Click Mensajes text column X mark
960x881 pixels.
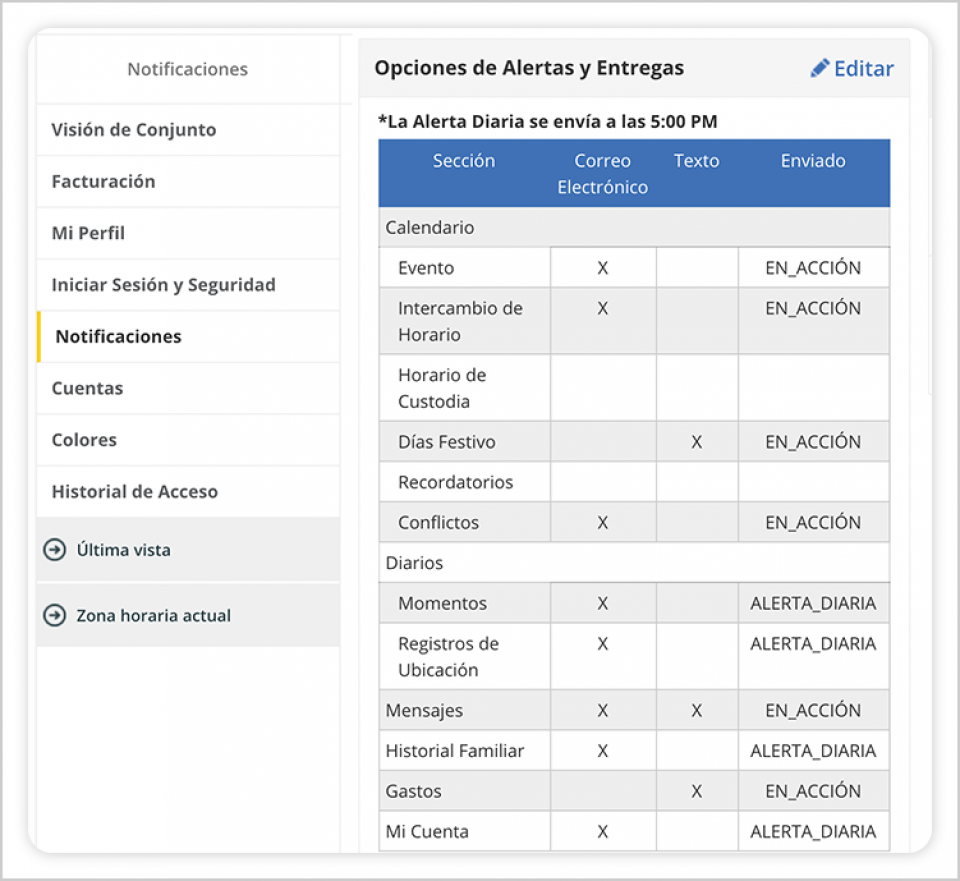(696, 711)
